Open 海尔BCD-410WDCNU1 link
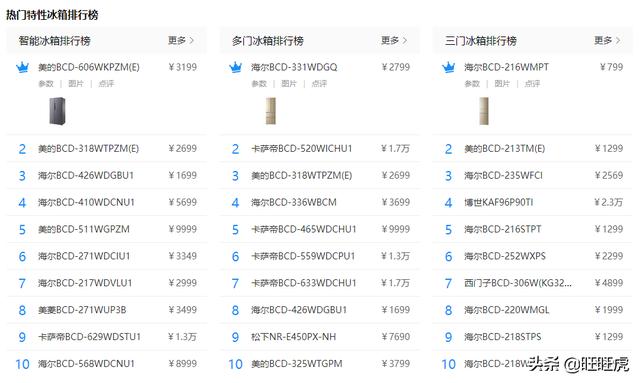640x383 pixels. tap(87, 203)
